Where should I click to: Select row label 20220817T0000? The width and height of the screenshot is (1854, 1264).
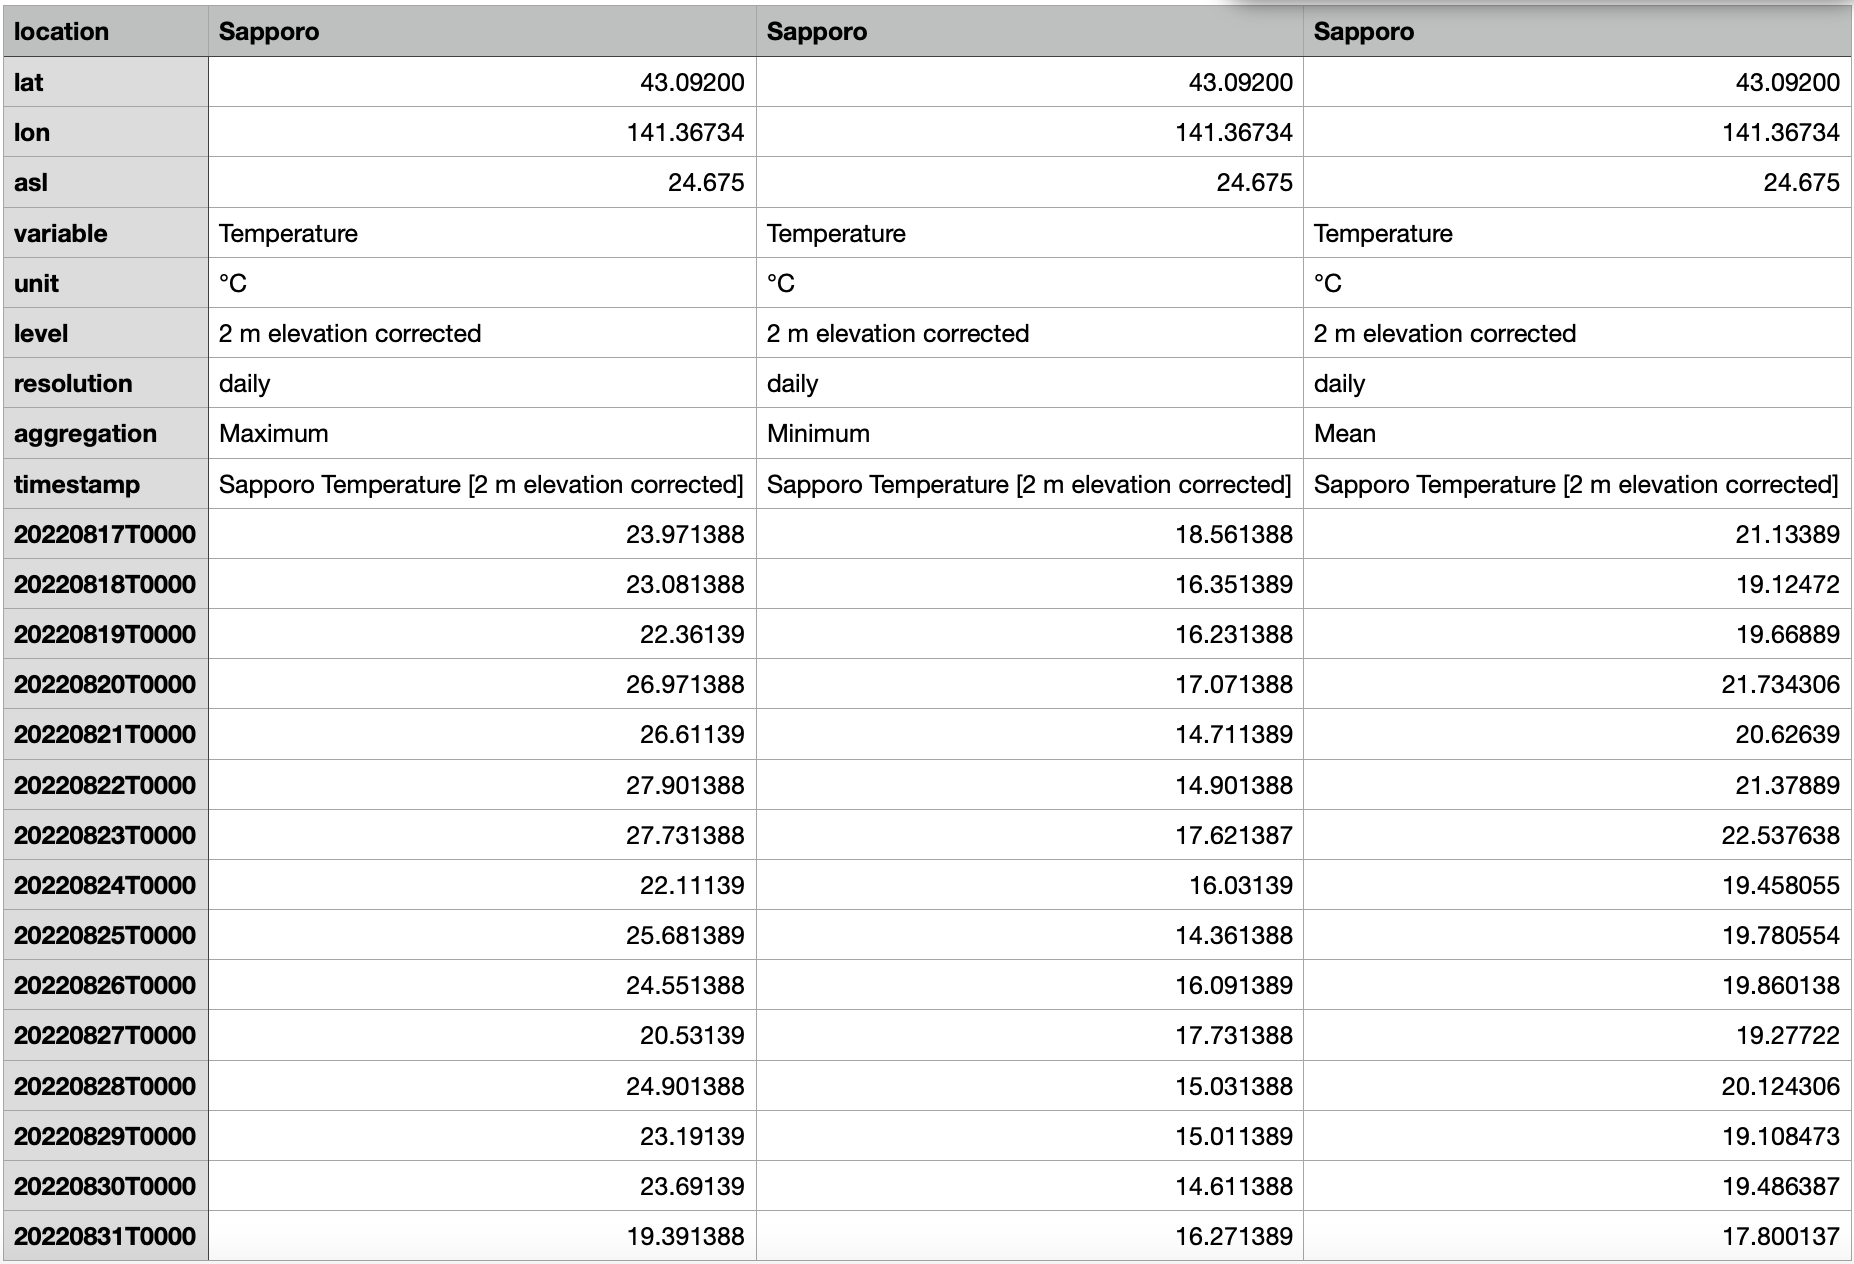[105, 534]
